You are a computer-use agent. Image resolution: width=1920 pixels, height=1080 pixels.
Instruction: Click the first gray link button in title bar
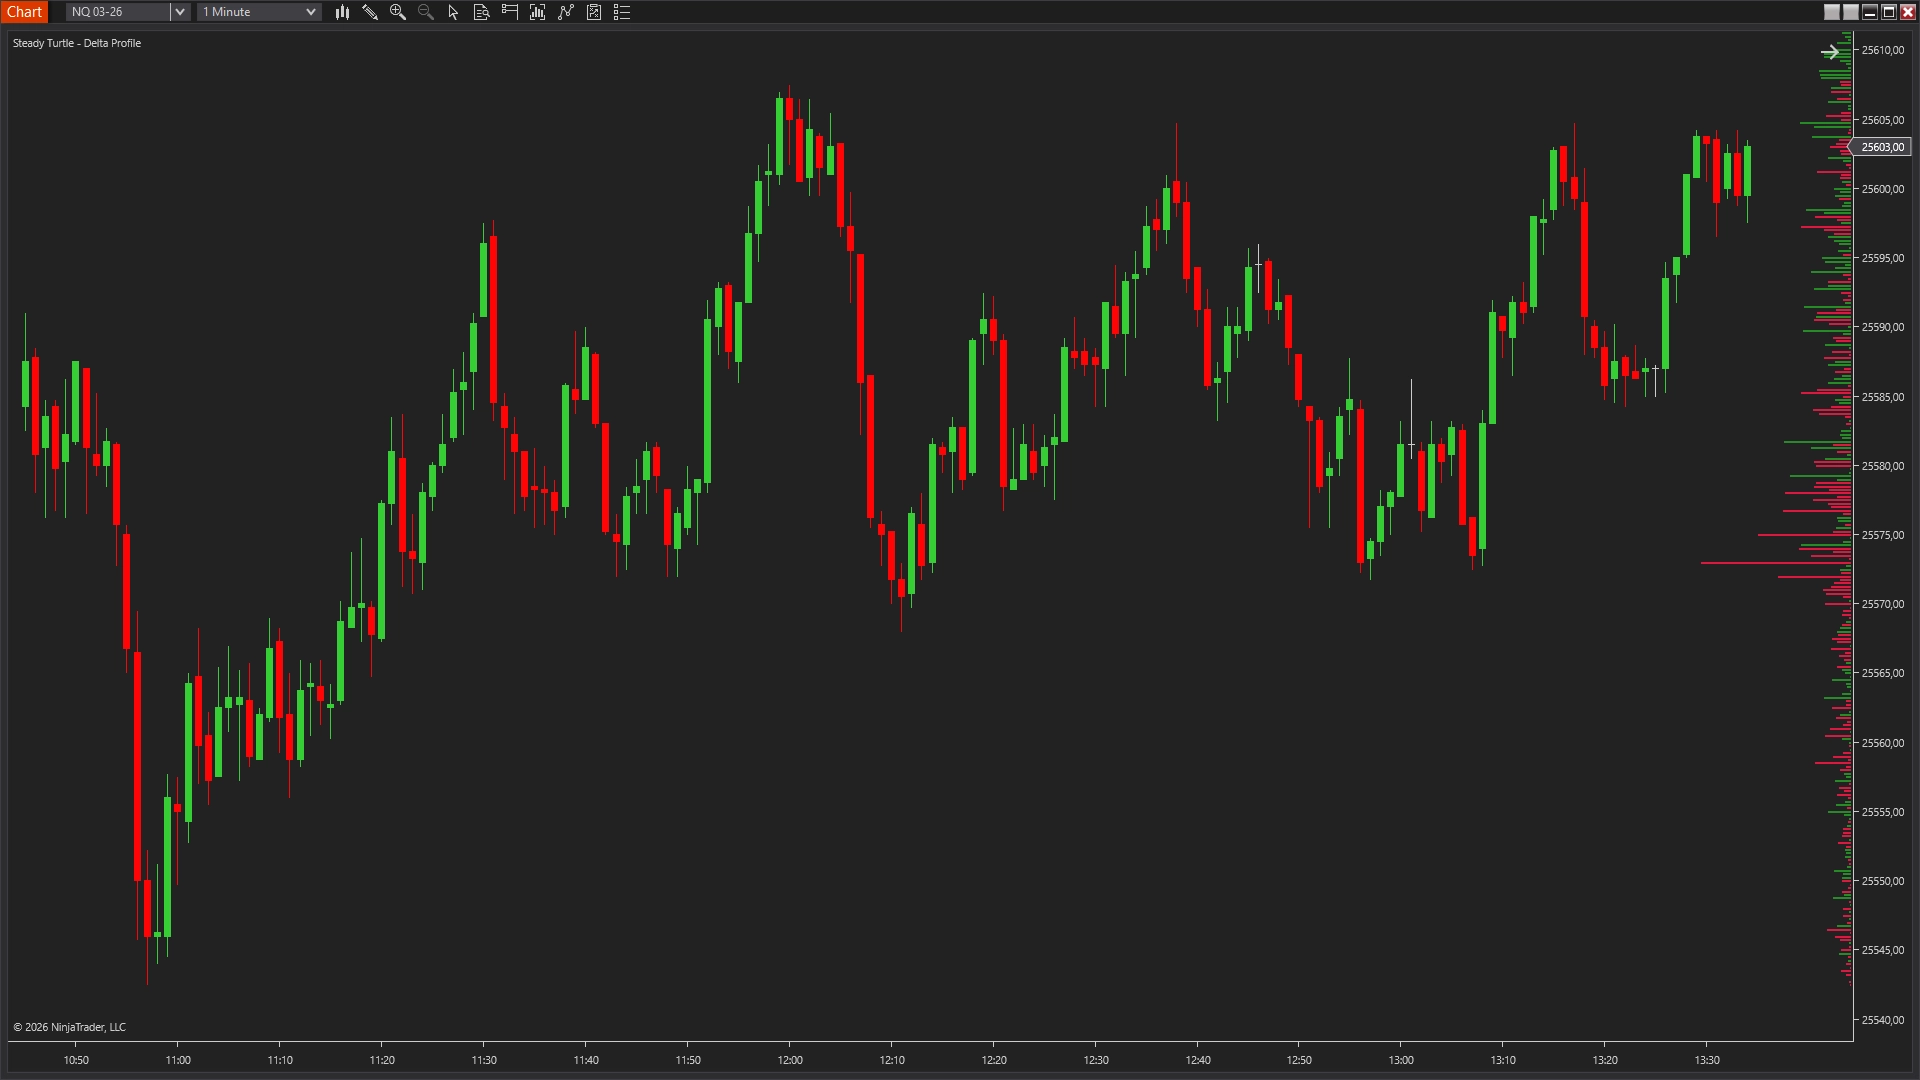(x=1832, y=12)
